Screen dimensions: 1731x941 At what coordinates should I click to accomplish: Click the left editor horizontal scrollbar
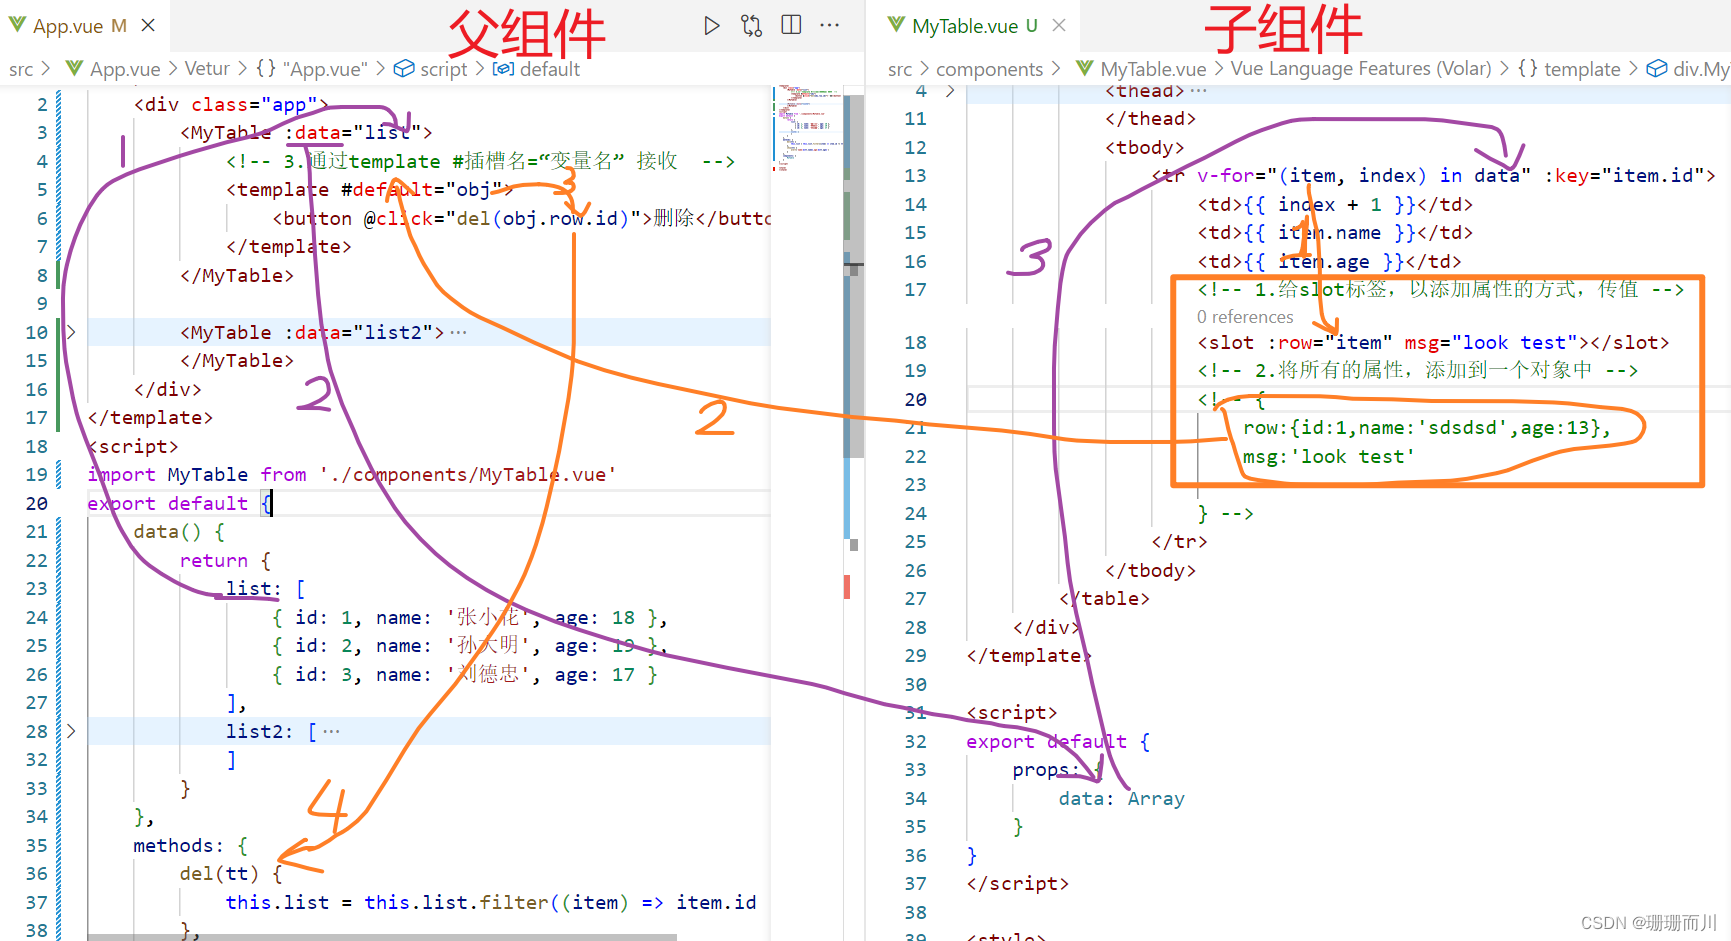pos(382,937)
